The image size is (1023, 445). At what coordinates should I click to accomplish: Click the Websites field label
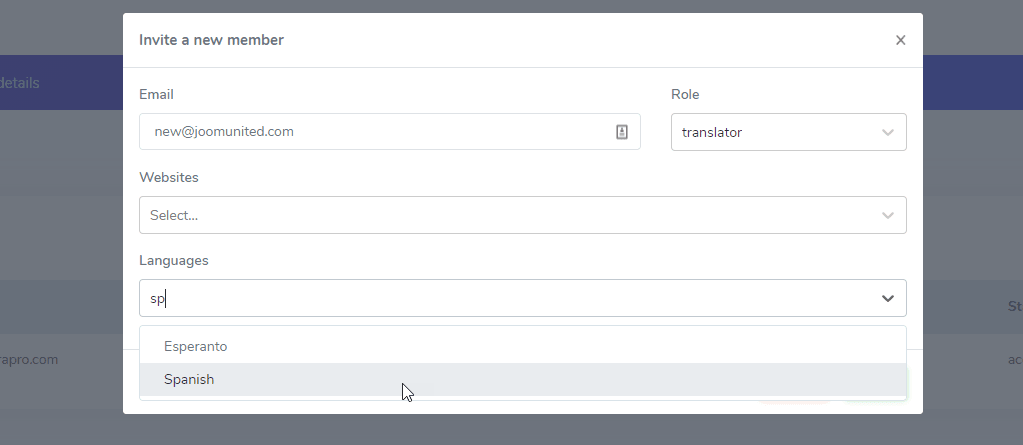[x=169, y=177]
